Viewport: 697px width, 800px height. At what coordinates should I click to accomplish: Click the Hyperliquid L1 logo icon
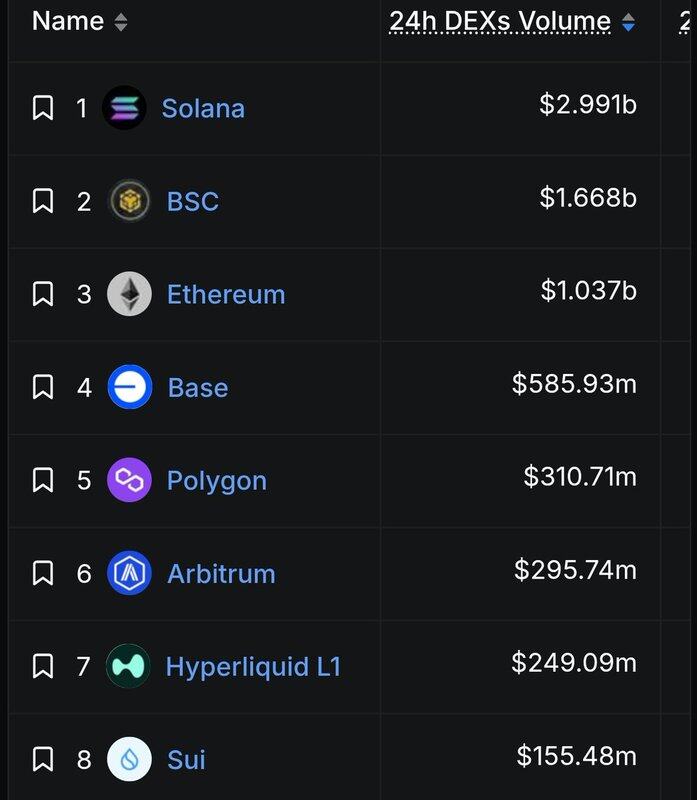tap(129, 666)
